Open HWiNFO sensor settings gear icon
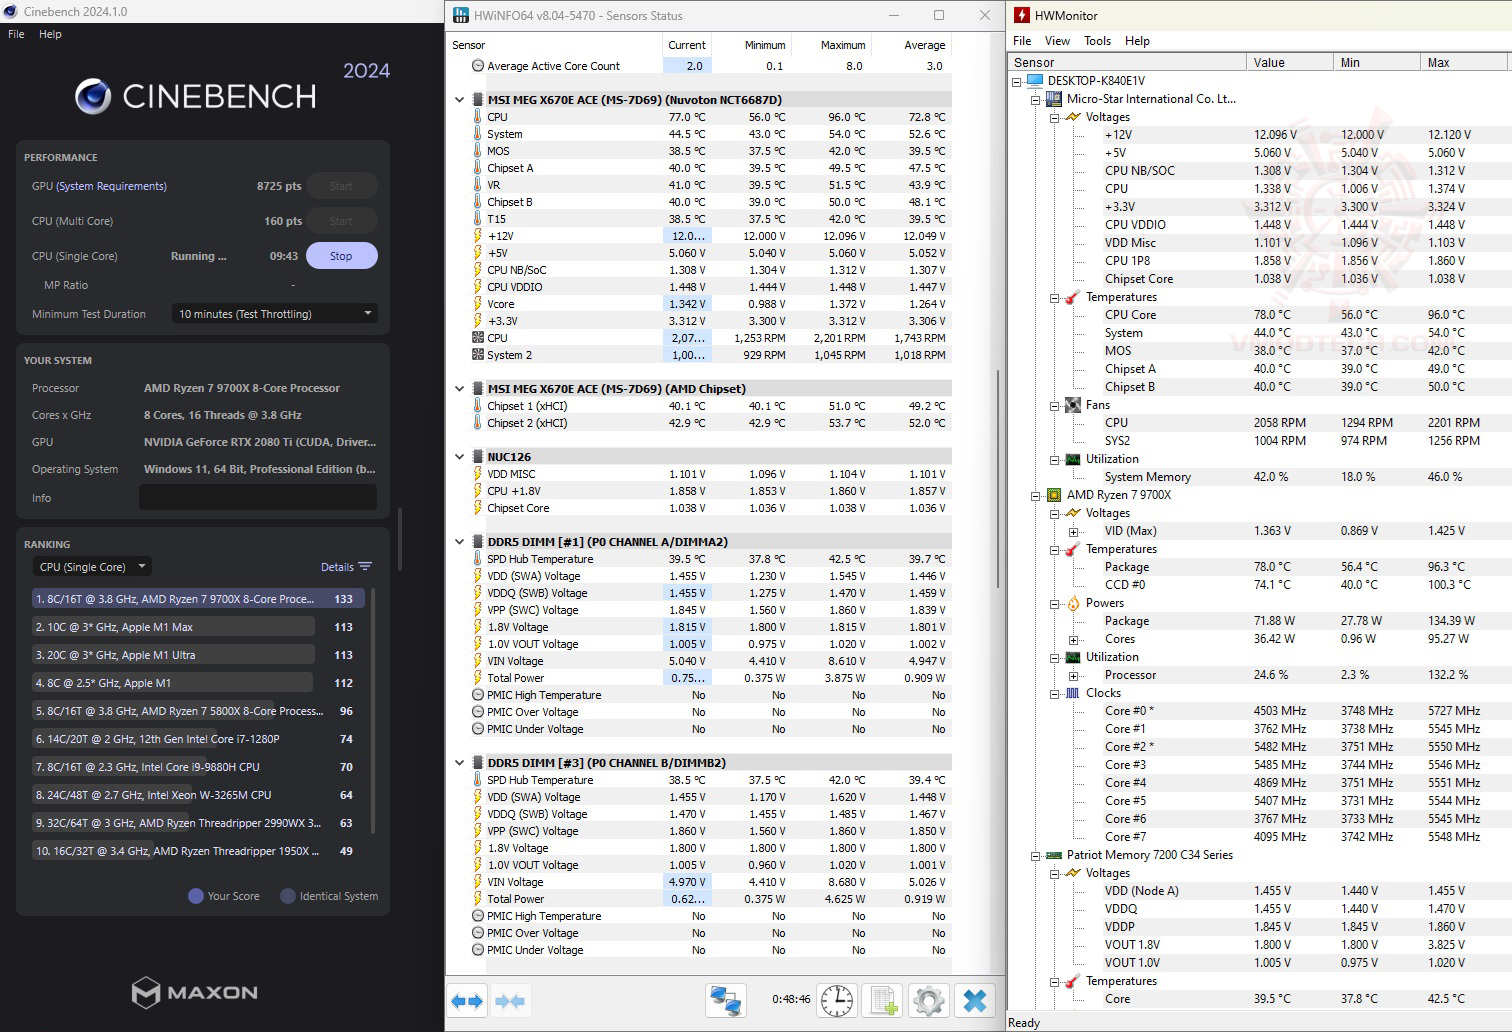1512x1032 pixels. [x=929, y=1000]
